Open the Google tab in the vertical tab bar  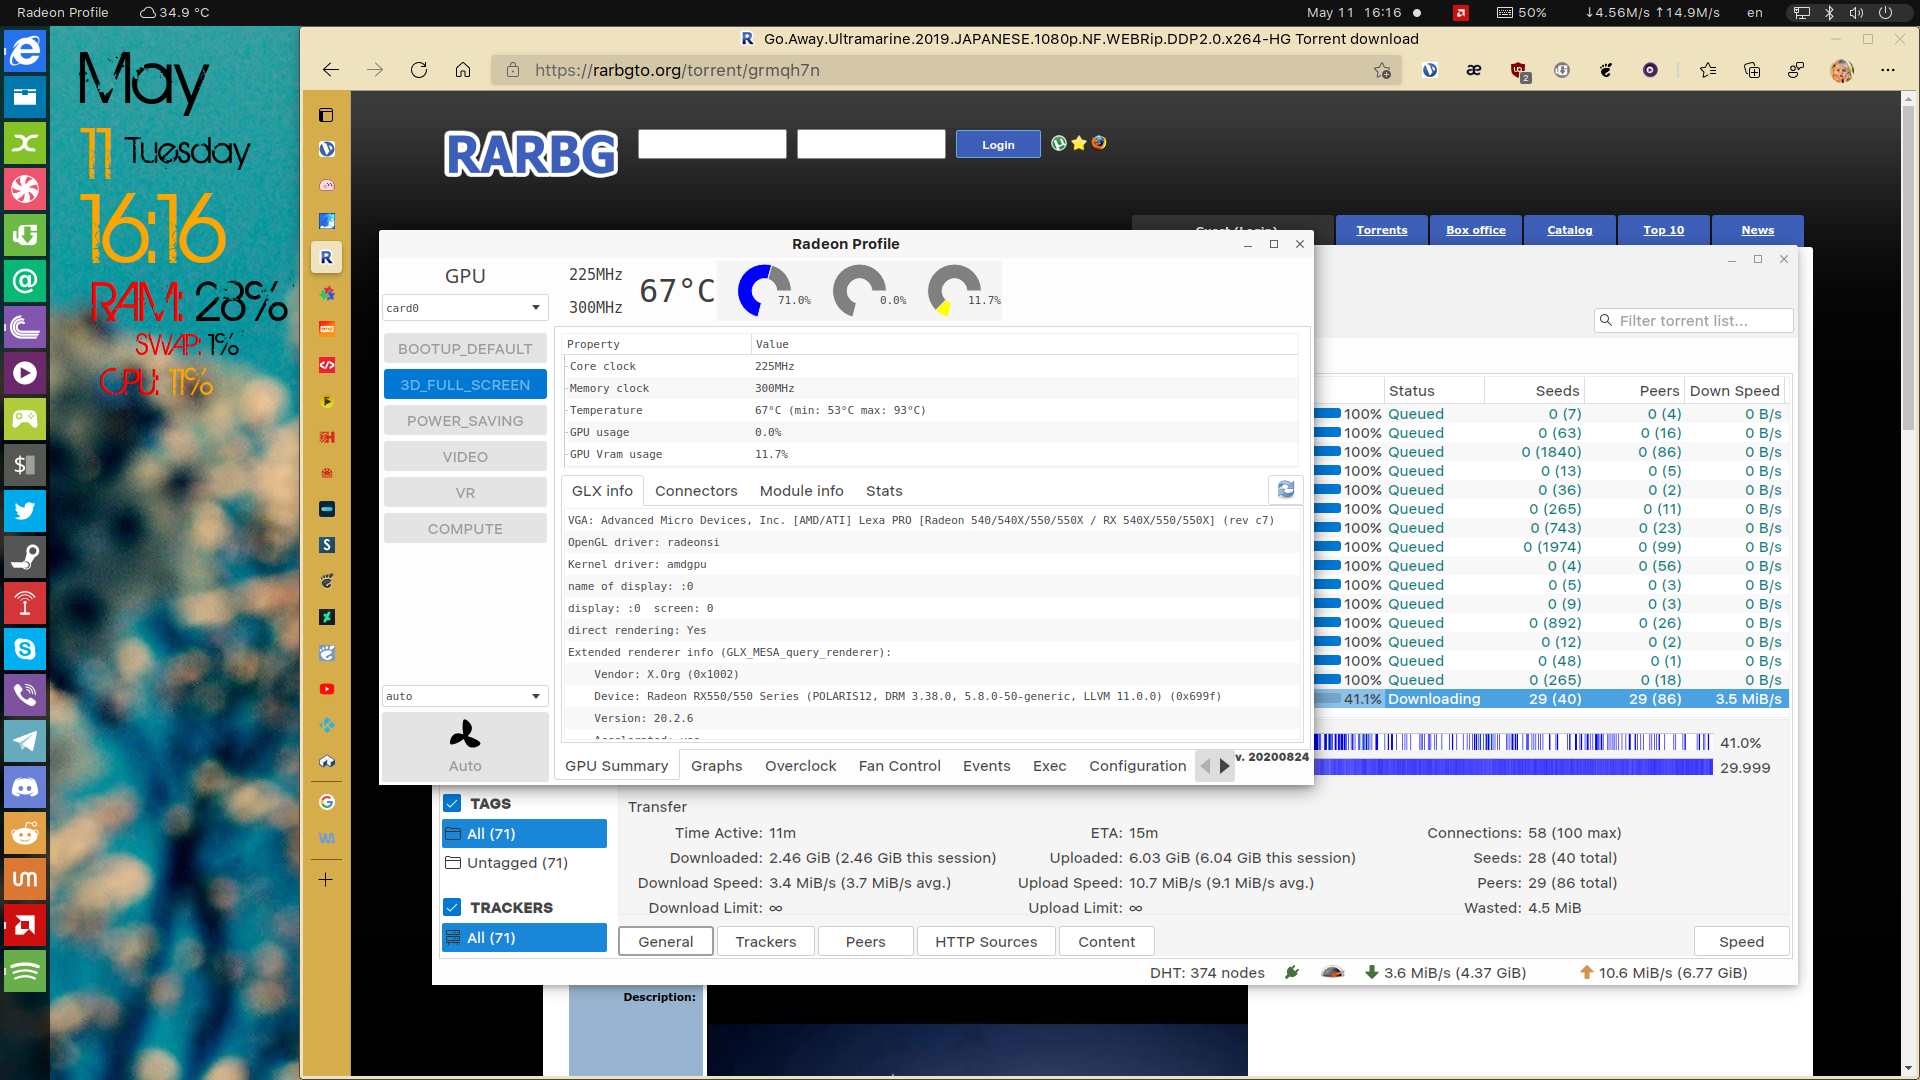coord(327,802)
